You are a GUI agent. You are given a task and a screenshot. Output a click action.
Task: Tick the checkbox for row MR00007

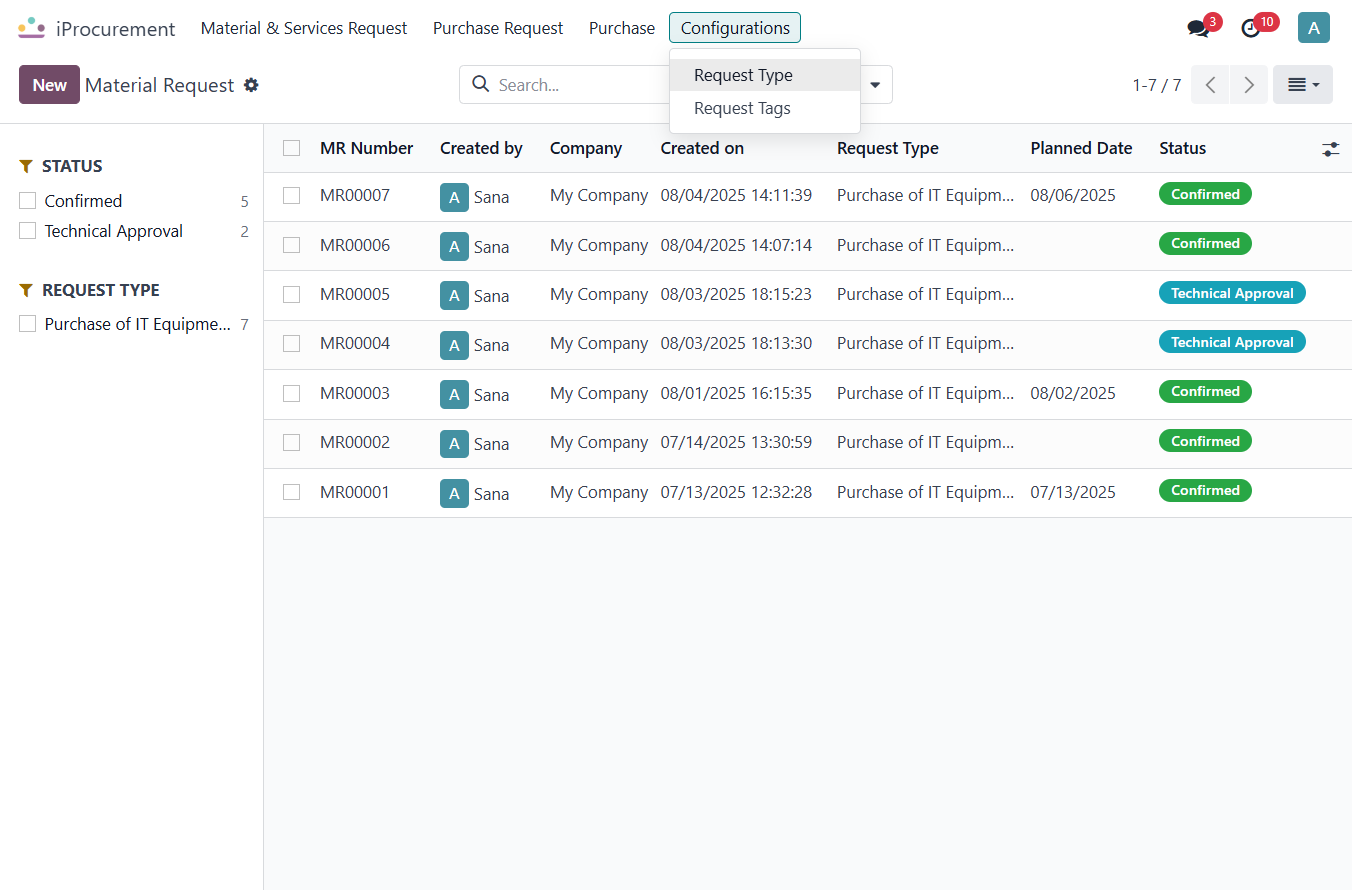pos(291,196)
